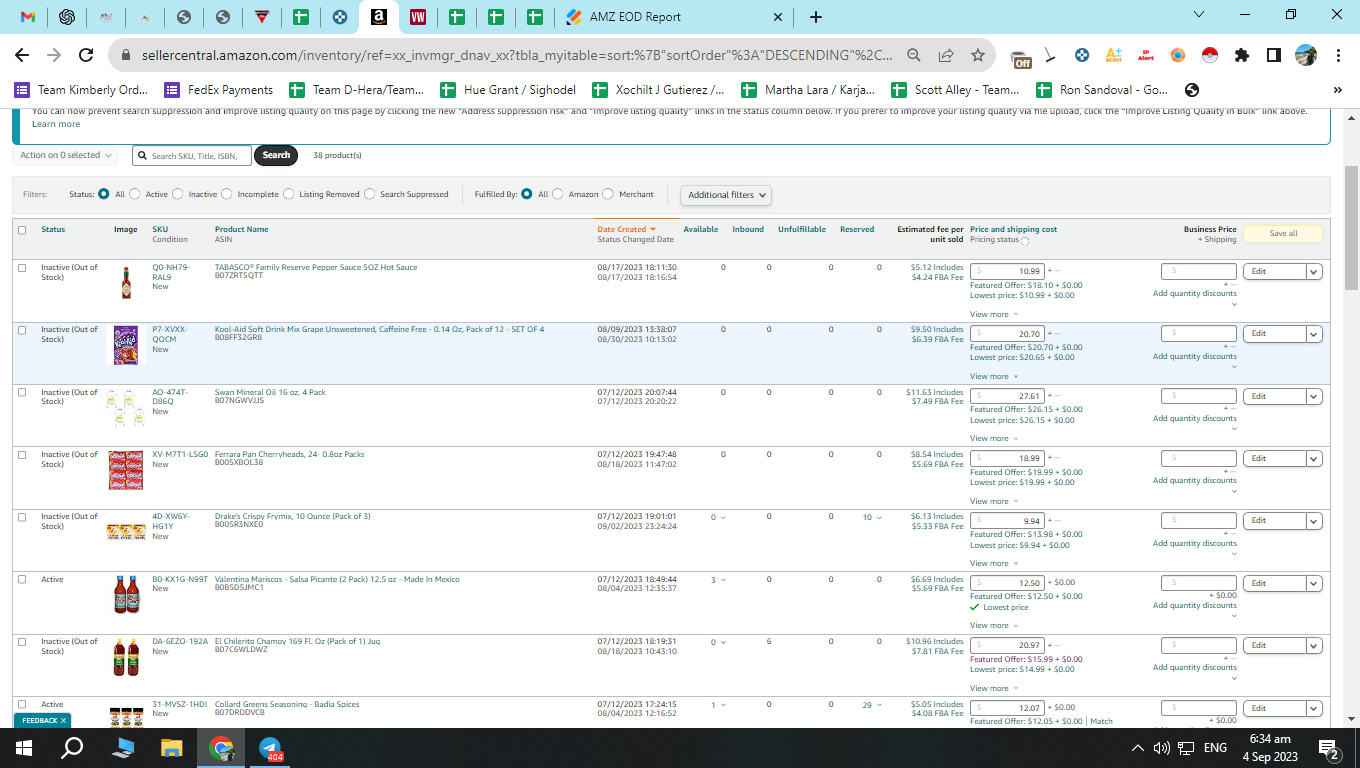Open the volume control in system tray
1360x768 pixels.
coord(1162,748)
